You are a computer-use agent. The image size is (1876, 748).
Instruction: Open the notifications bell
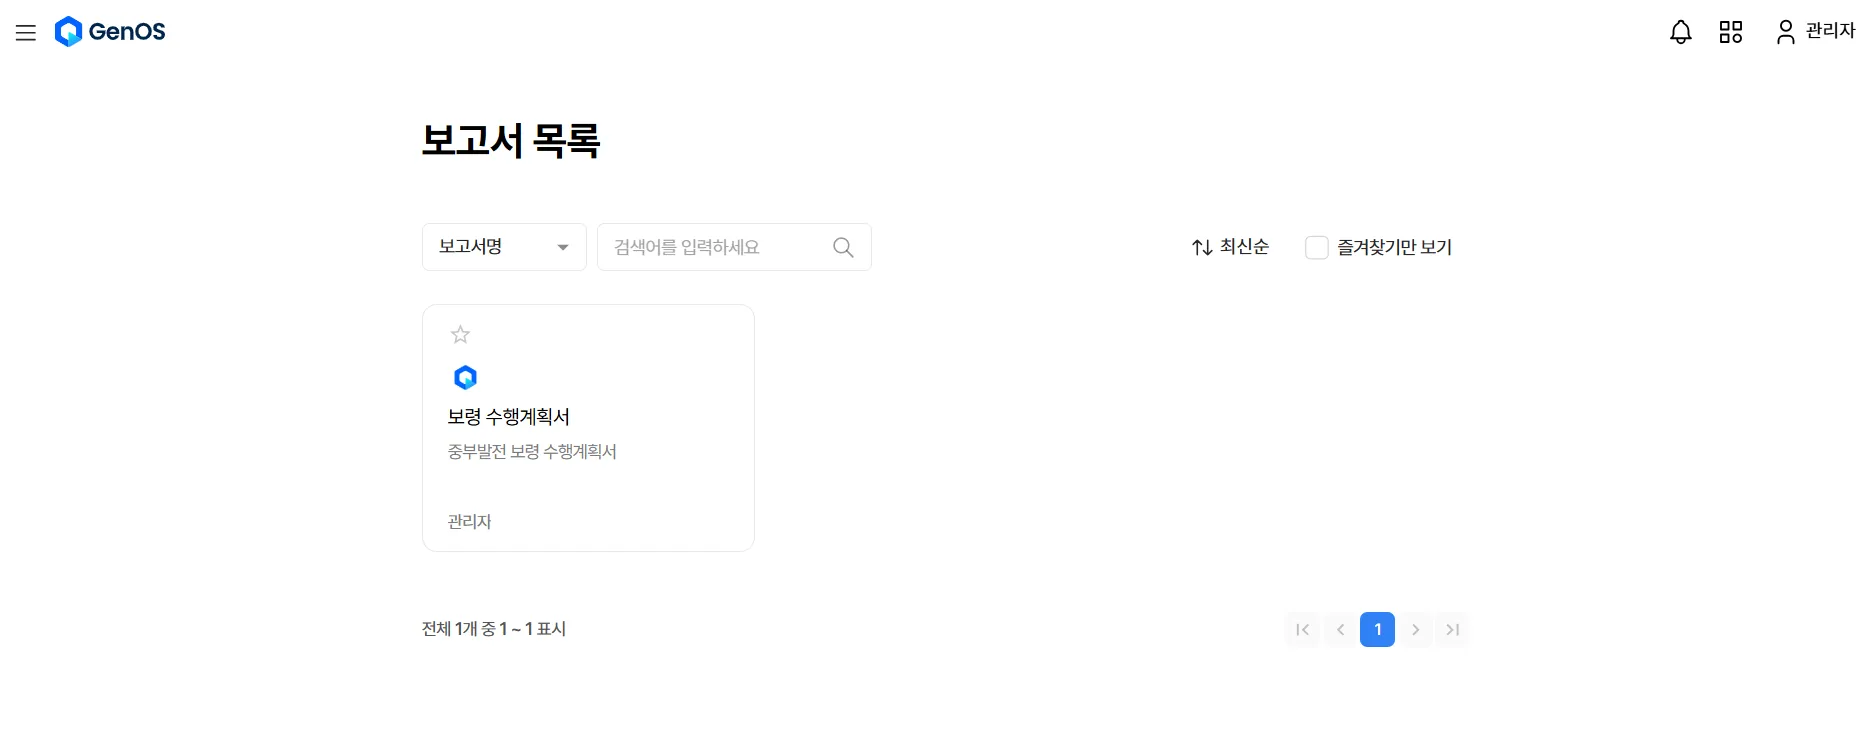click(x=1680, y=32)
